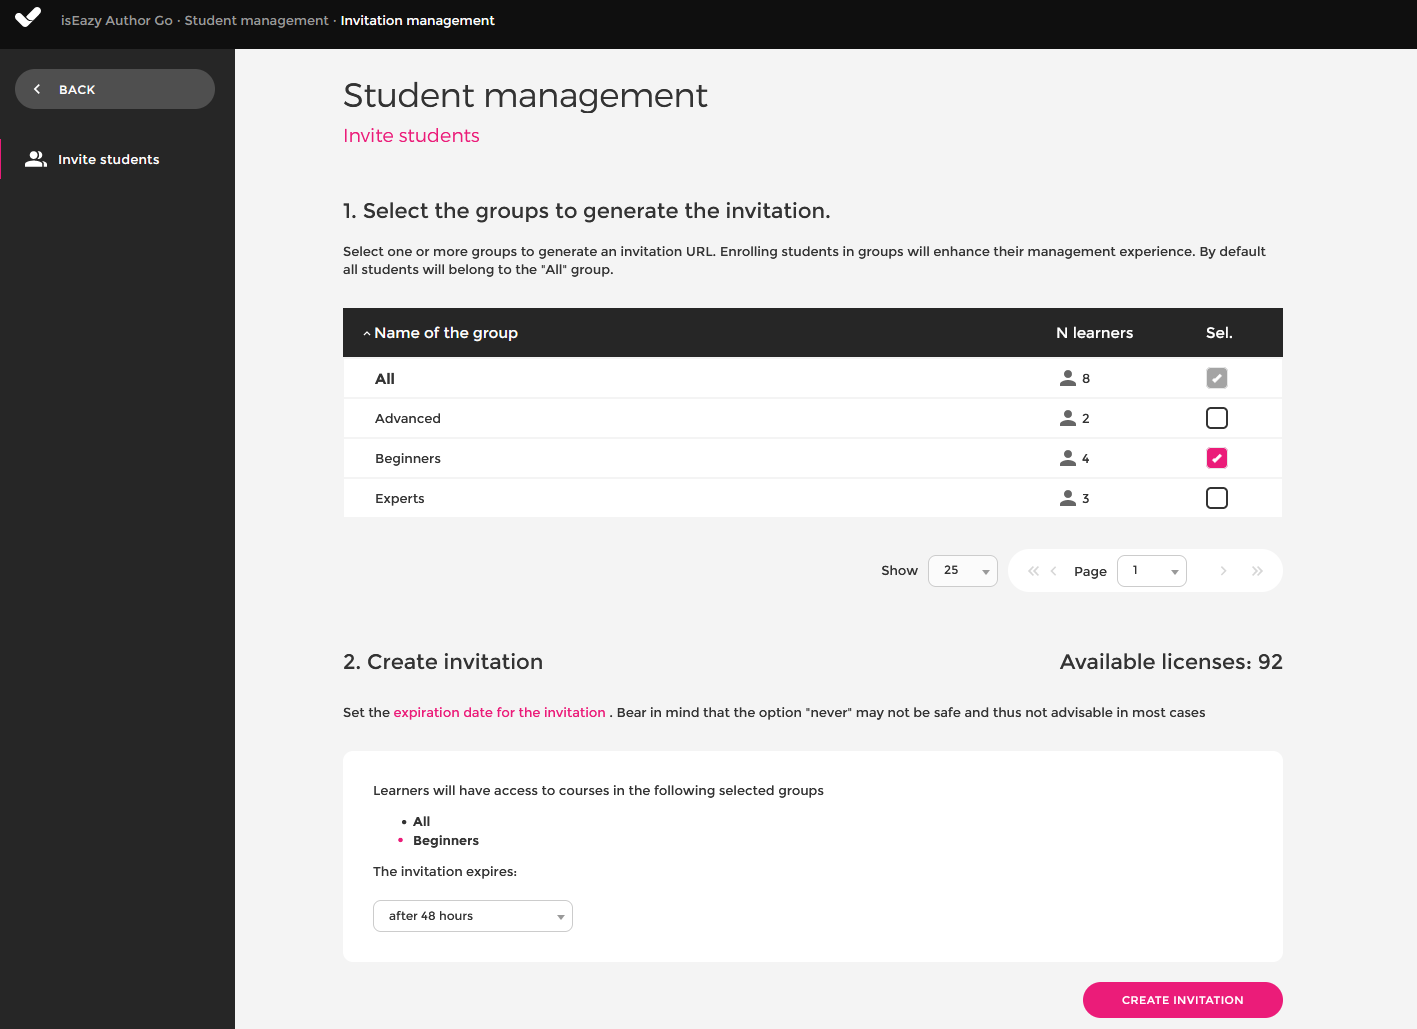Image resolution: width=1417 pixels, height=1029 pixels.
Task: Go to the next page arrow
Action: [1223, 571]
